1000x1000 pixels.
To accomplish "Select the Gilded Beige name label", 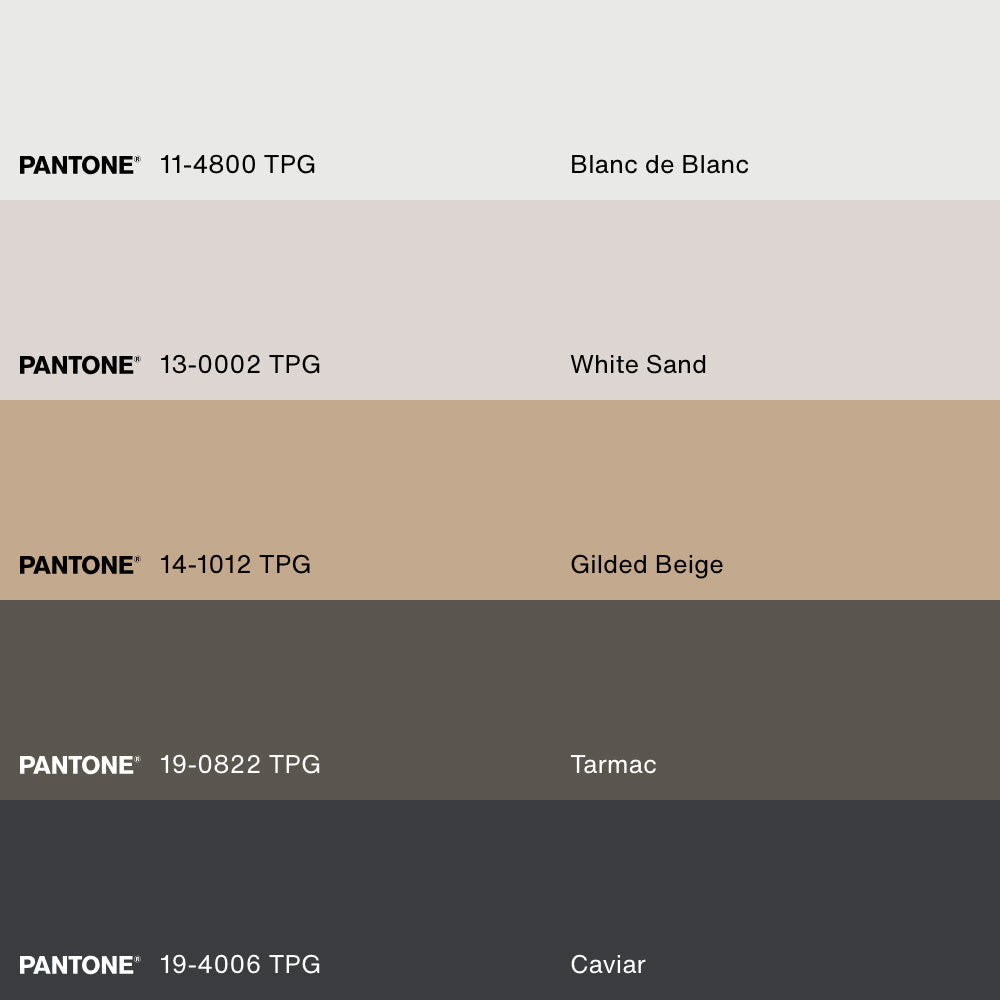I will pyautogui.click(x=646, y=565).
